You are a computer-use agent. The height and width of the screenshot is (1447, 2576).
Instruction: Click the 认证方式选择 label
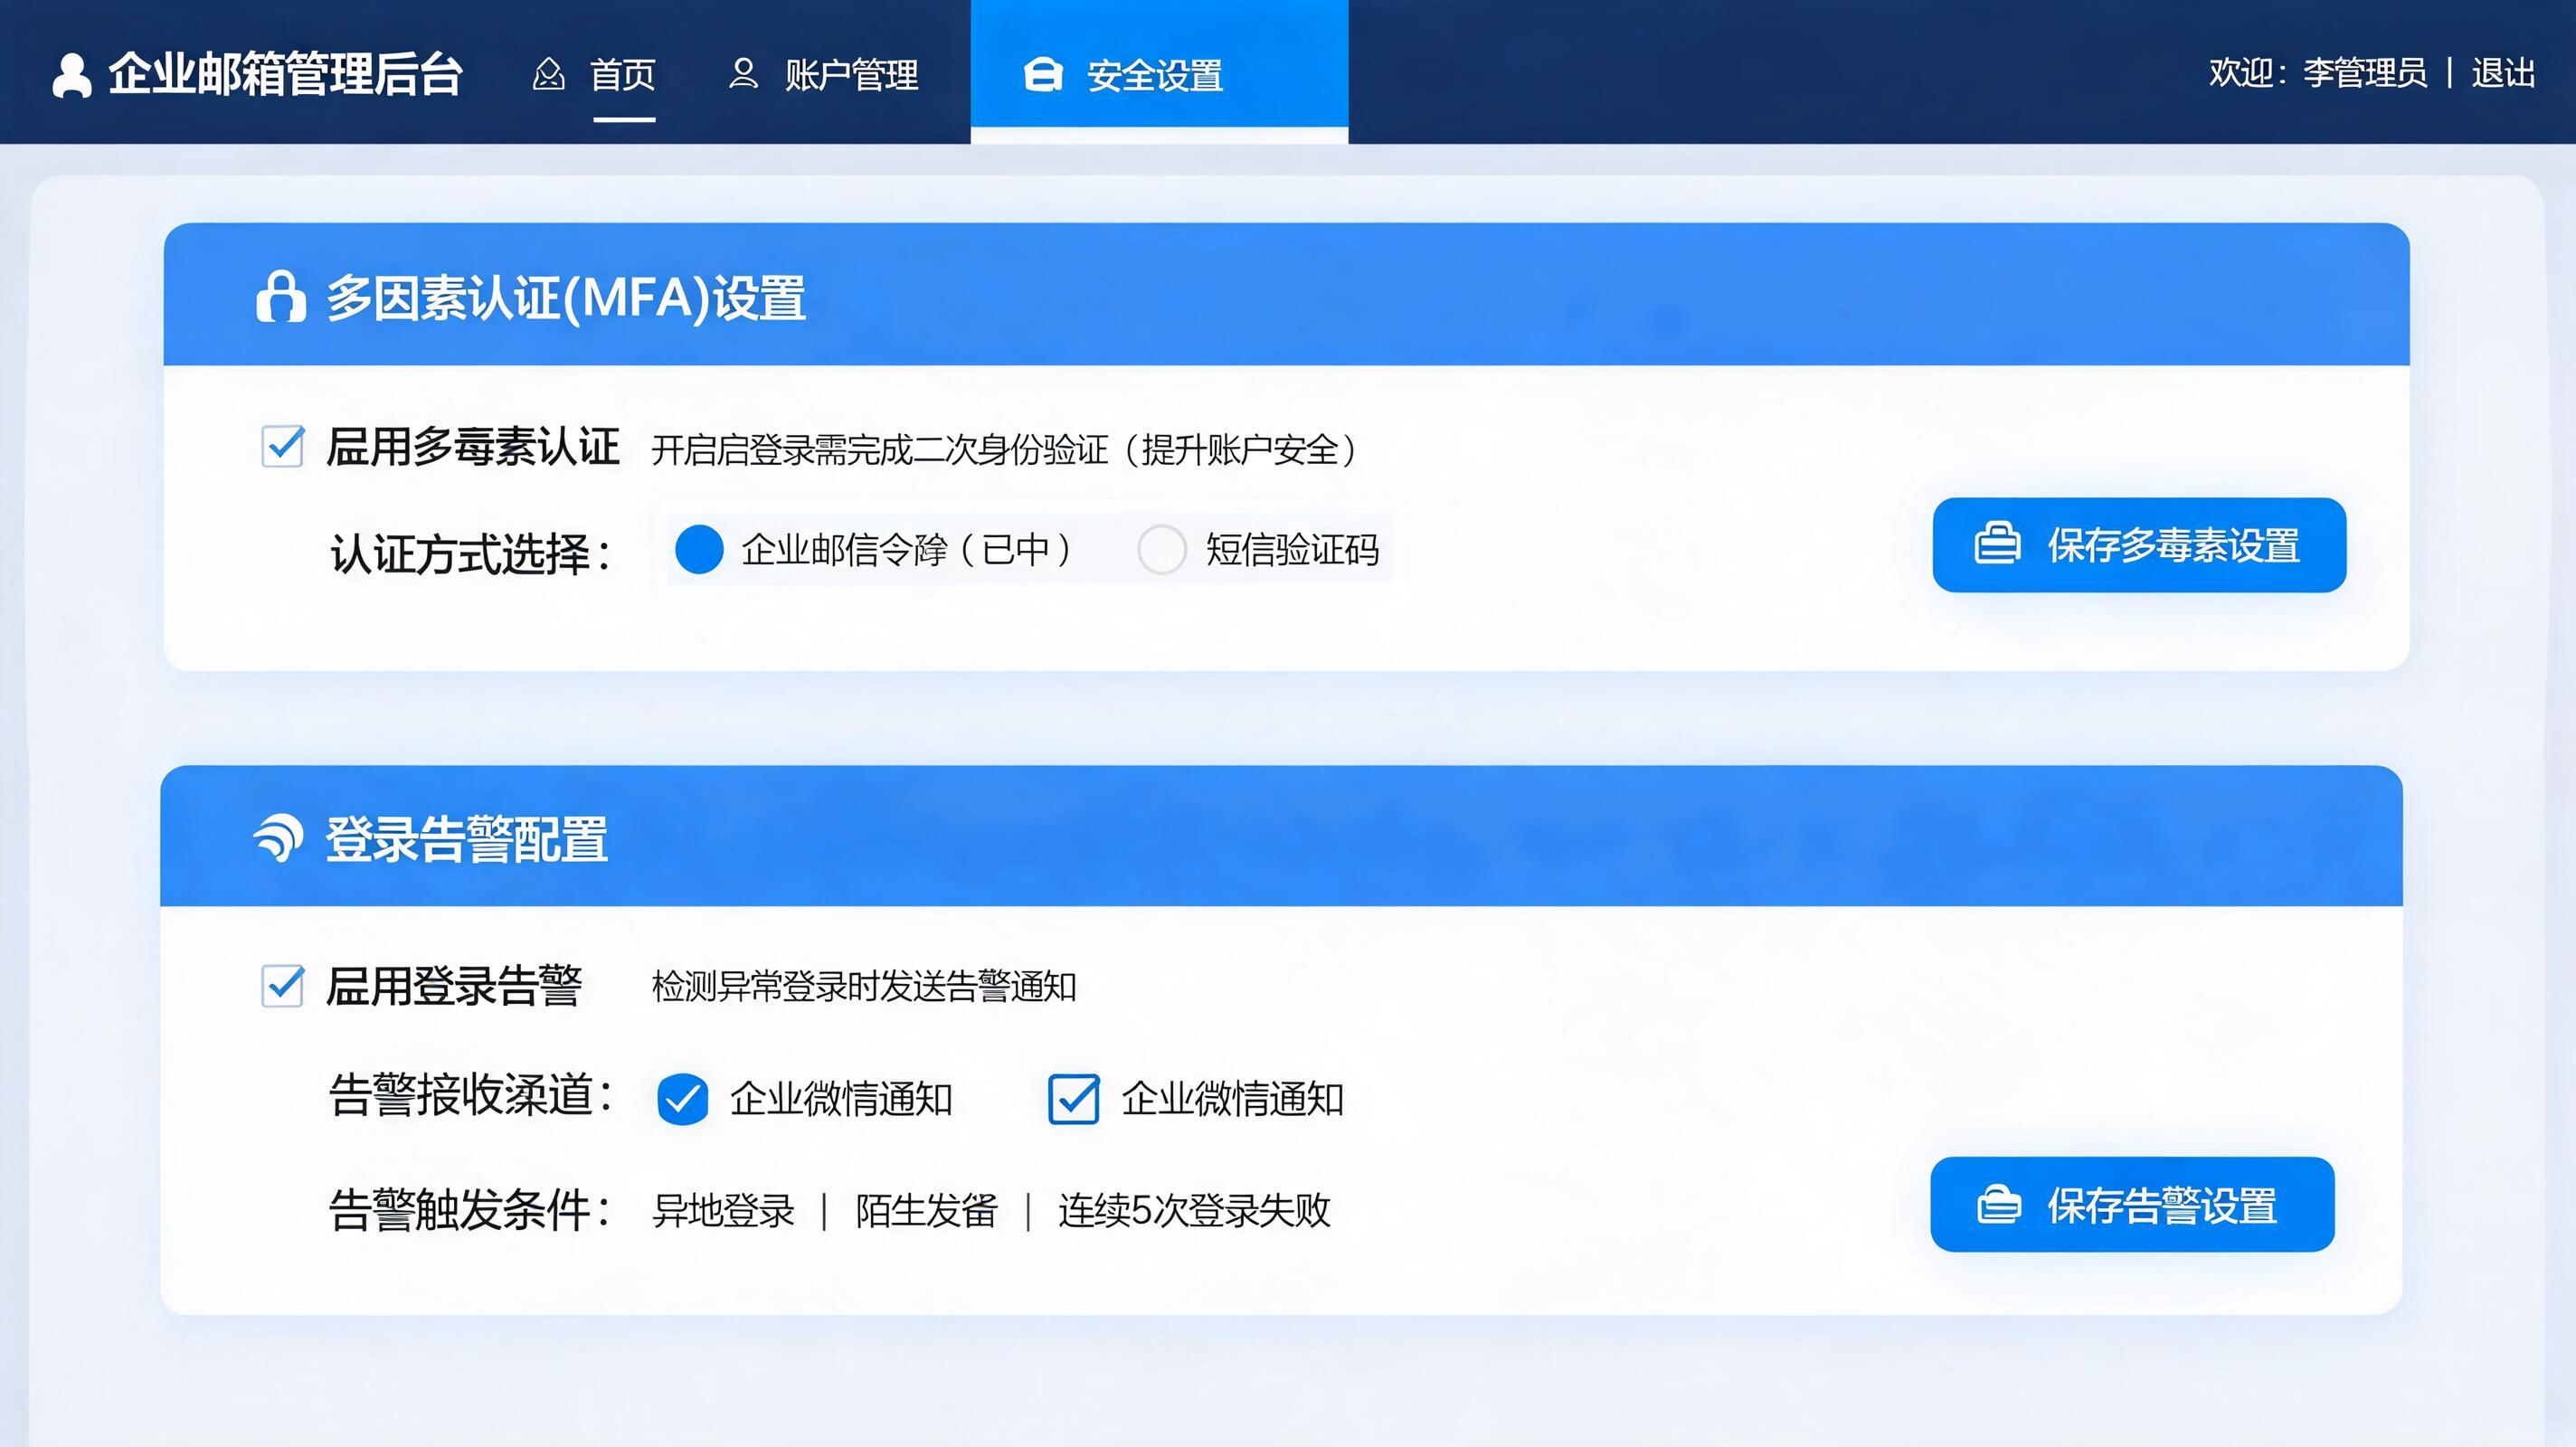pyautogui.click(x=470, y=553)
